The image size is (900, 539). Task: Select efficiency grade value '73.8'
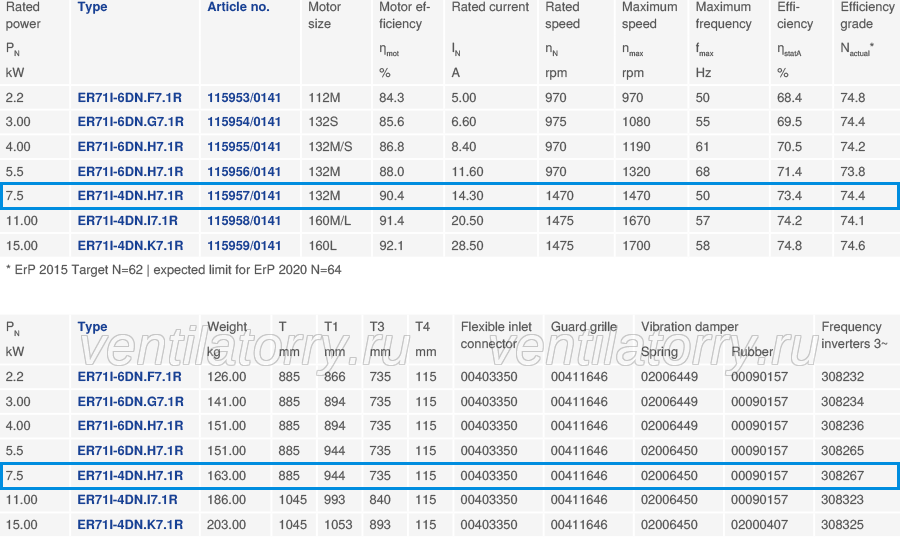point(853,172)
